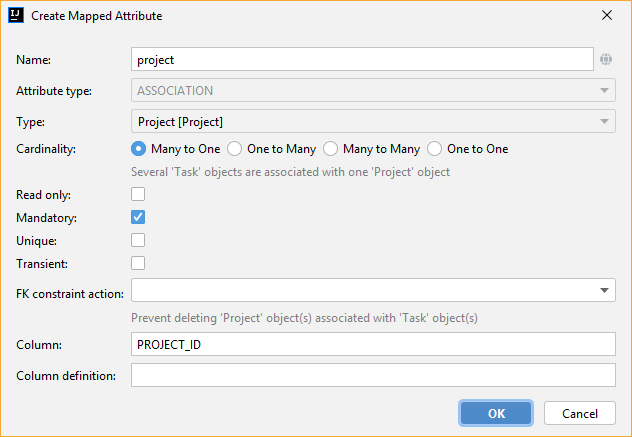Image resolution: width=632 pixels, height=437 pixels.
Task: Click the empty Column definition field
Action: 373,375
